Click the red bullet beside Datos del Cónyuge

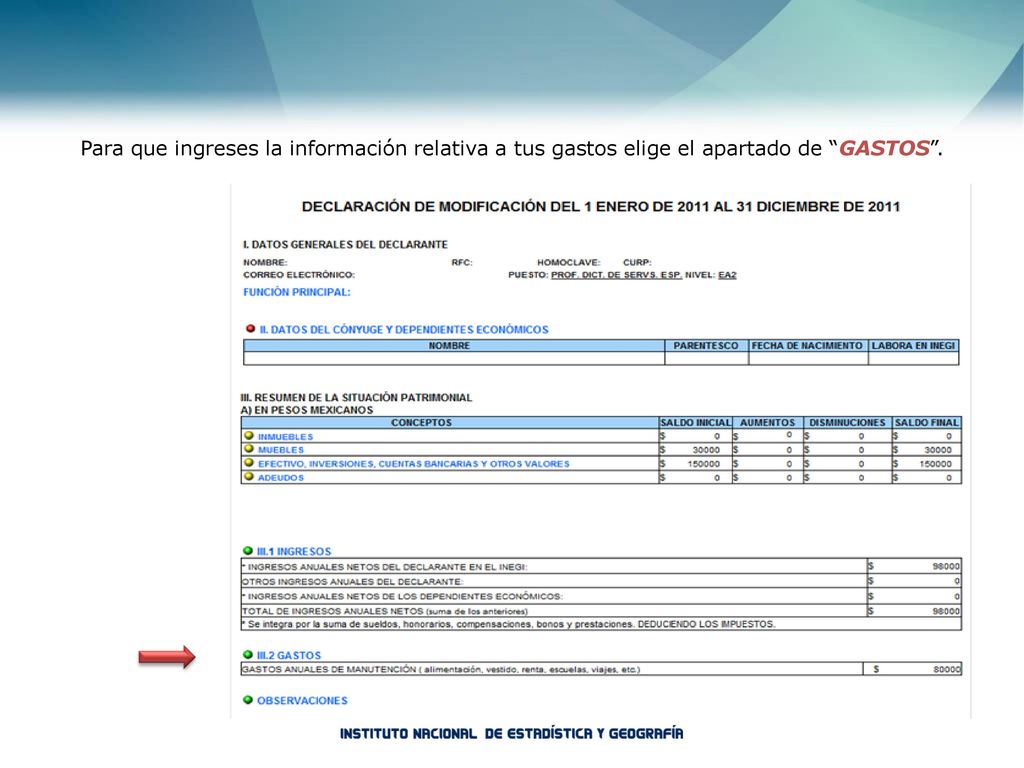point(250,328)
